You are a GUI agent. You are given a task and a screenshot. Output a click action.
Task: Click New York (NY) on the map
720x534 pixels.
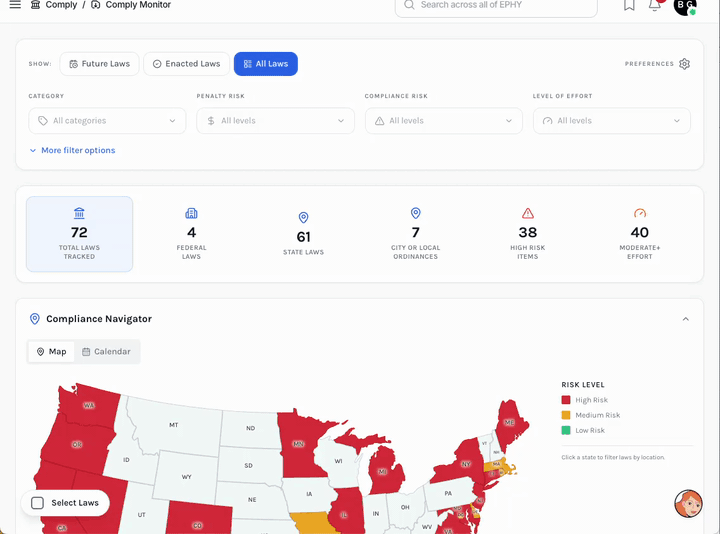tap(466, 464)
